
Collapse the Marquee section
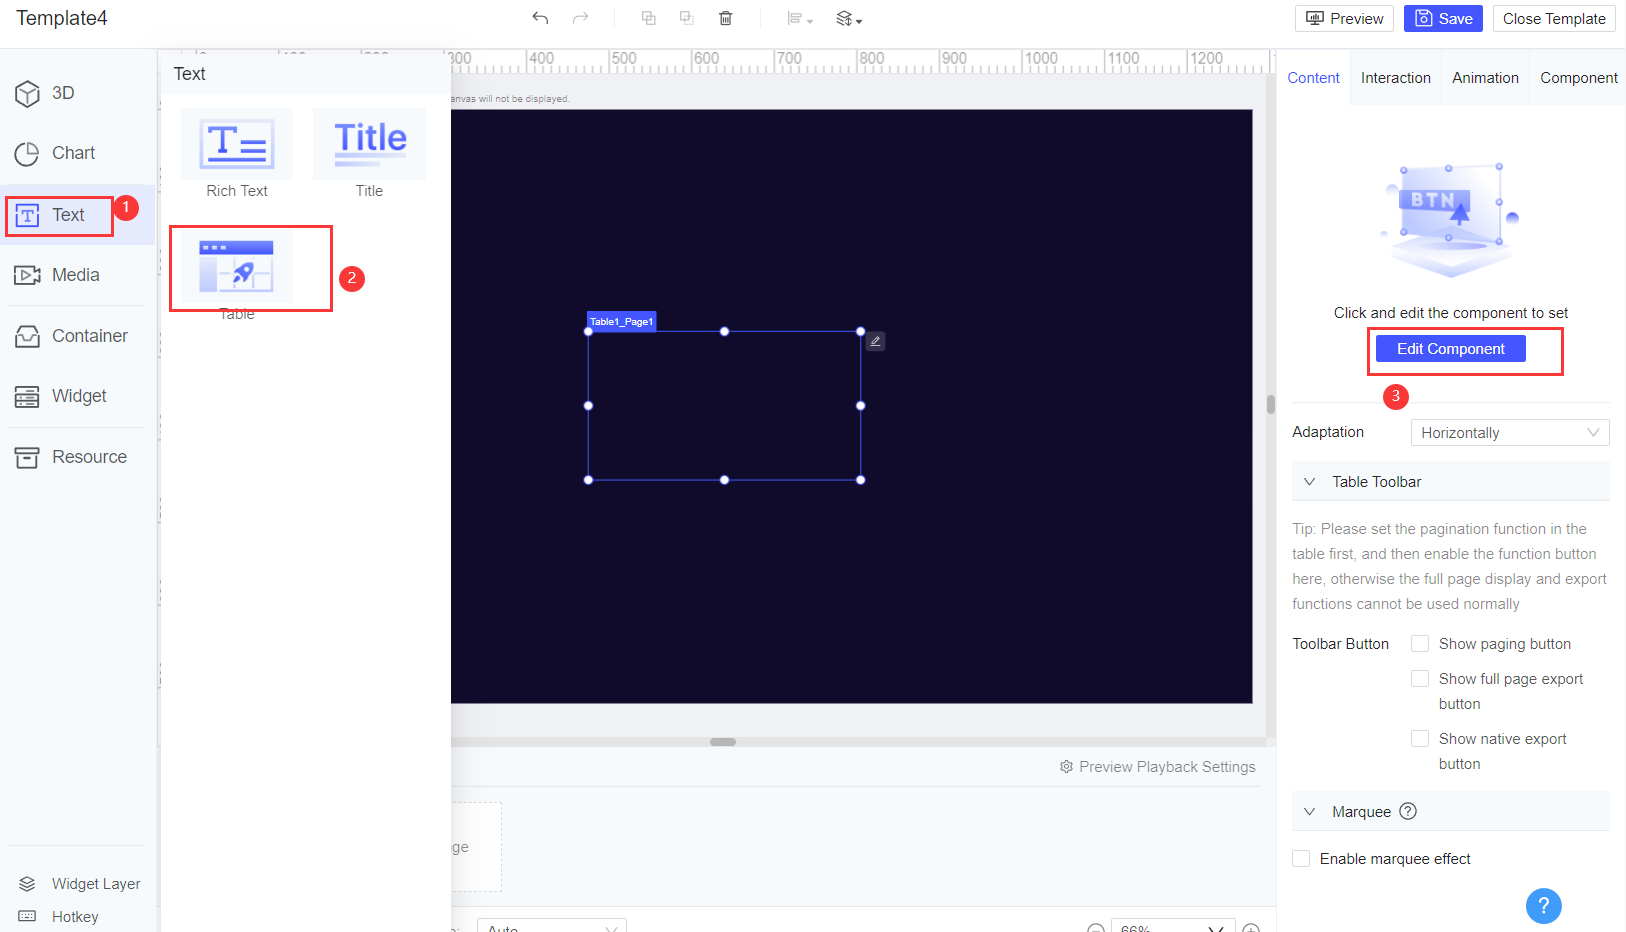(1451, 812)
